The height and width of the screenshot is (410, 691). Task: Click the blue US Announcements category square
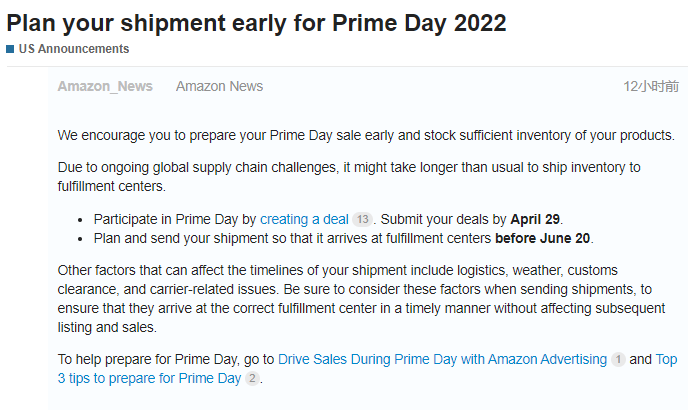point(10,49)
